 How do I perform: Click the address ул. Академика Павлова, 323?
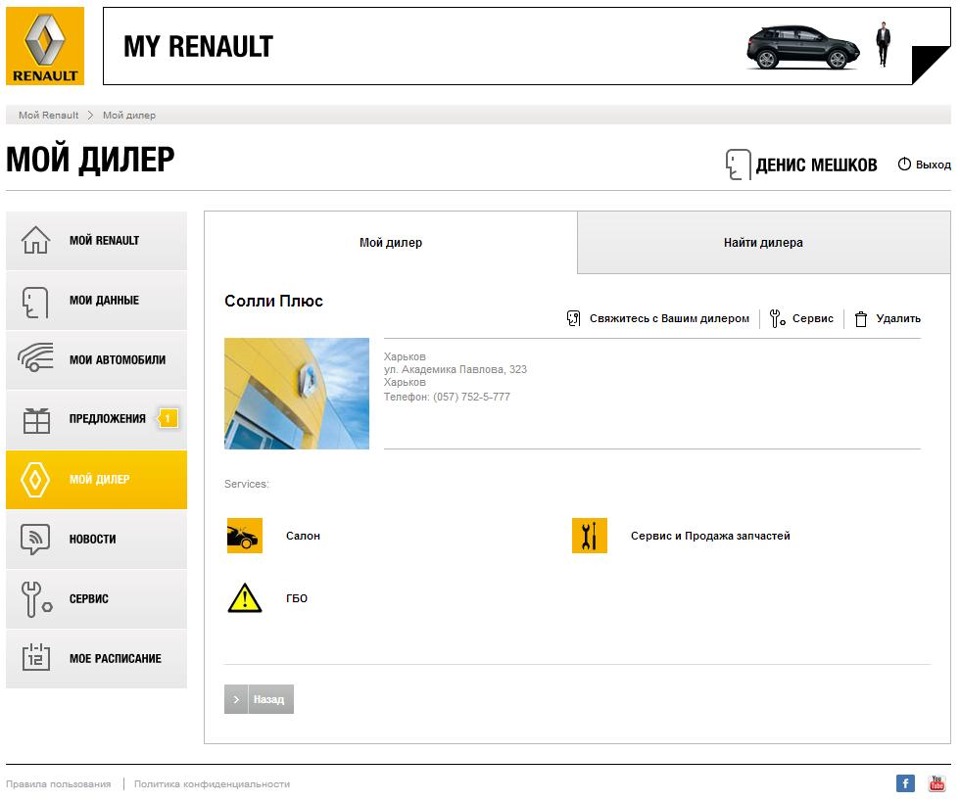(x=455, y=369)
